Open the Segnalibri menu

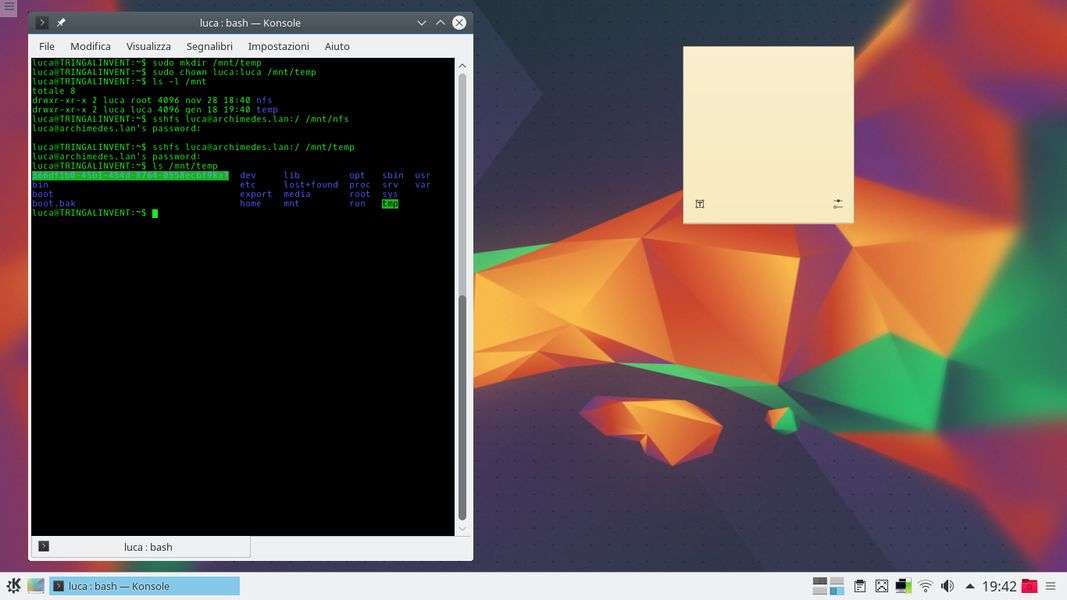tap(209, 46)
